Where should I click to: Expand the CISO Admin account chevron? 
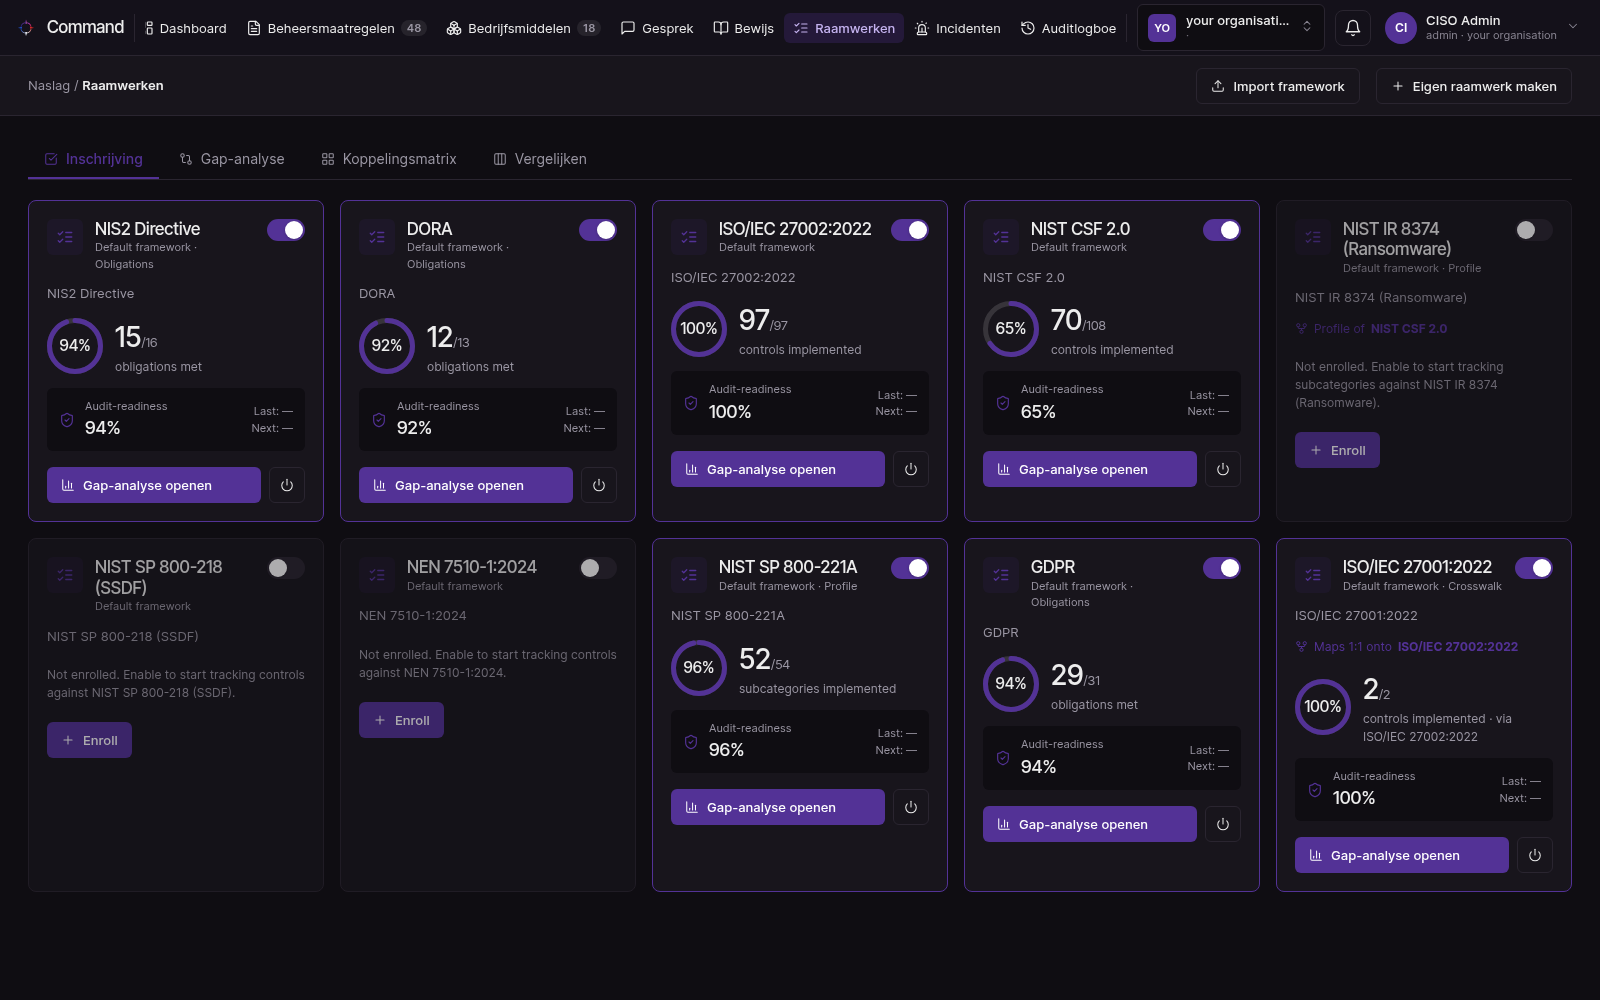tap(1573, 27)
